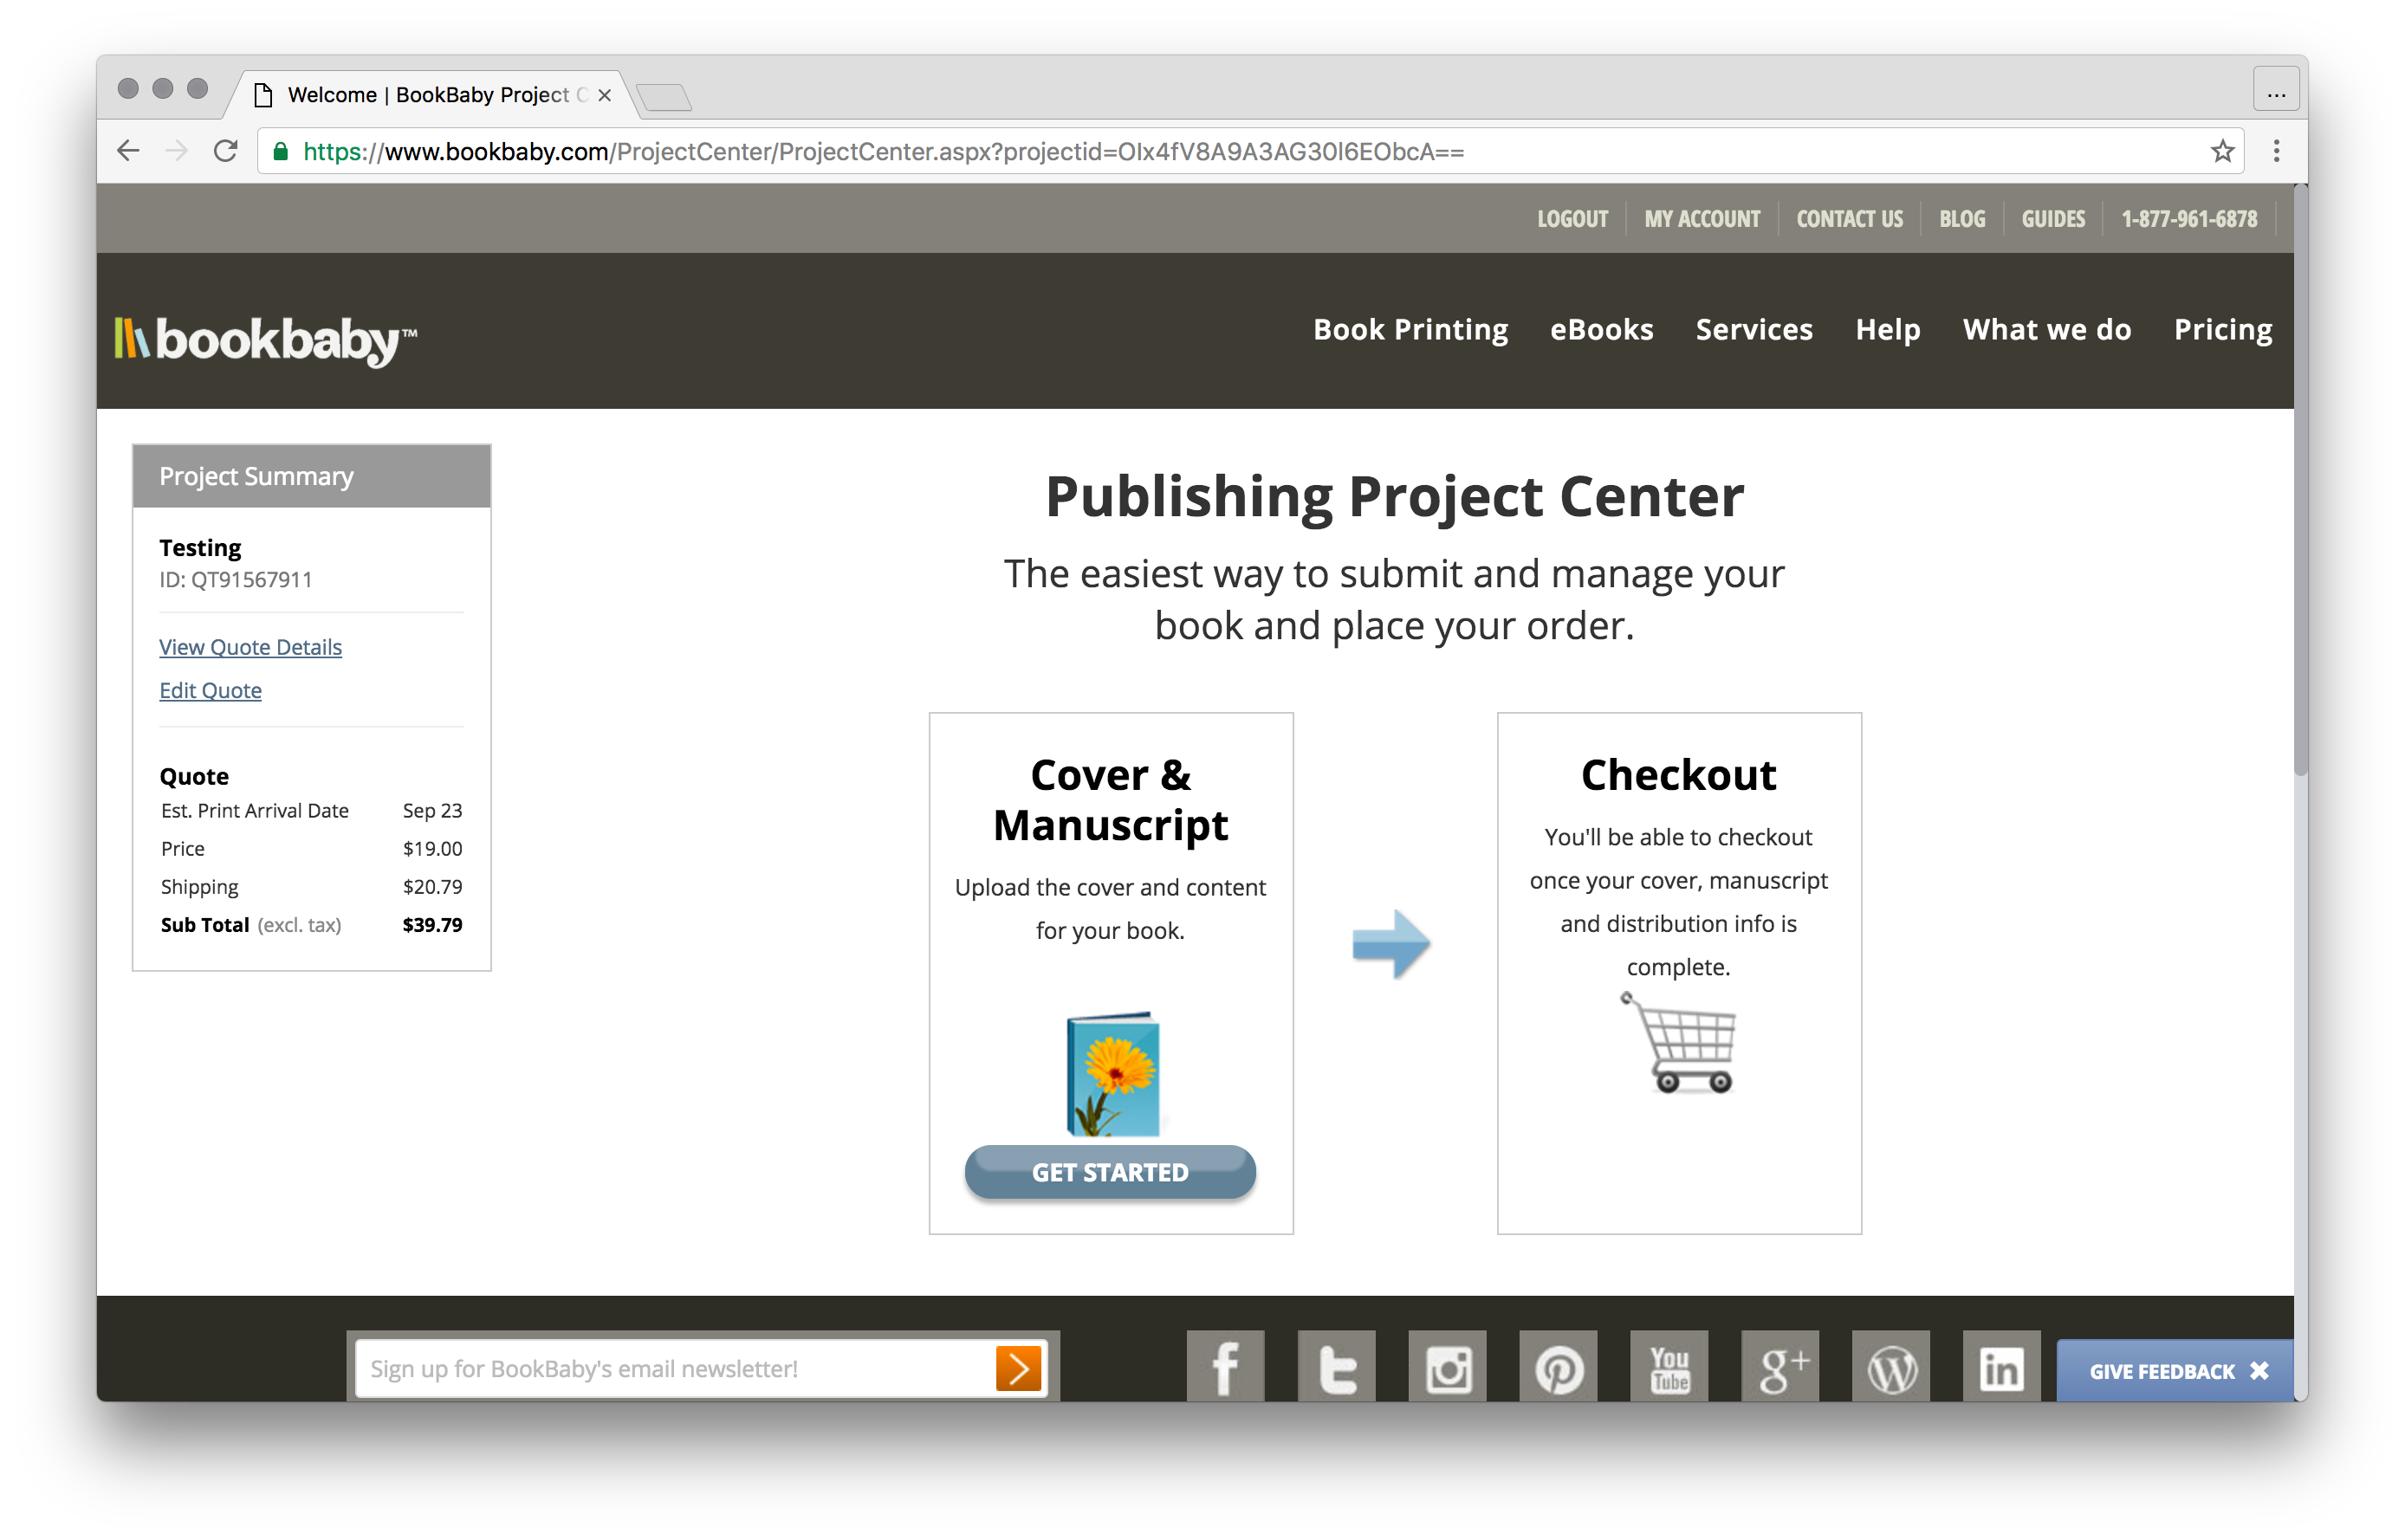Open the View Quote Details link
Viewport: 2405px width, 1540px height.
[x=250, y=647]
